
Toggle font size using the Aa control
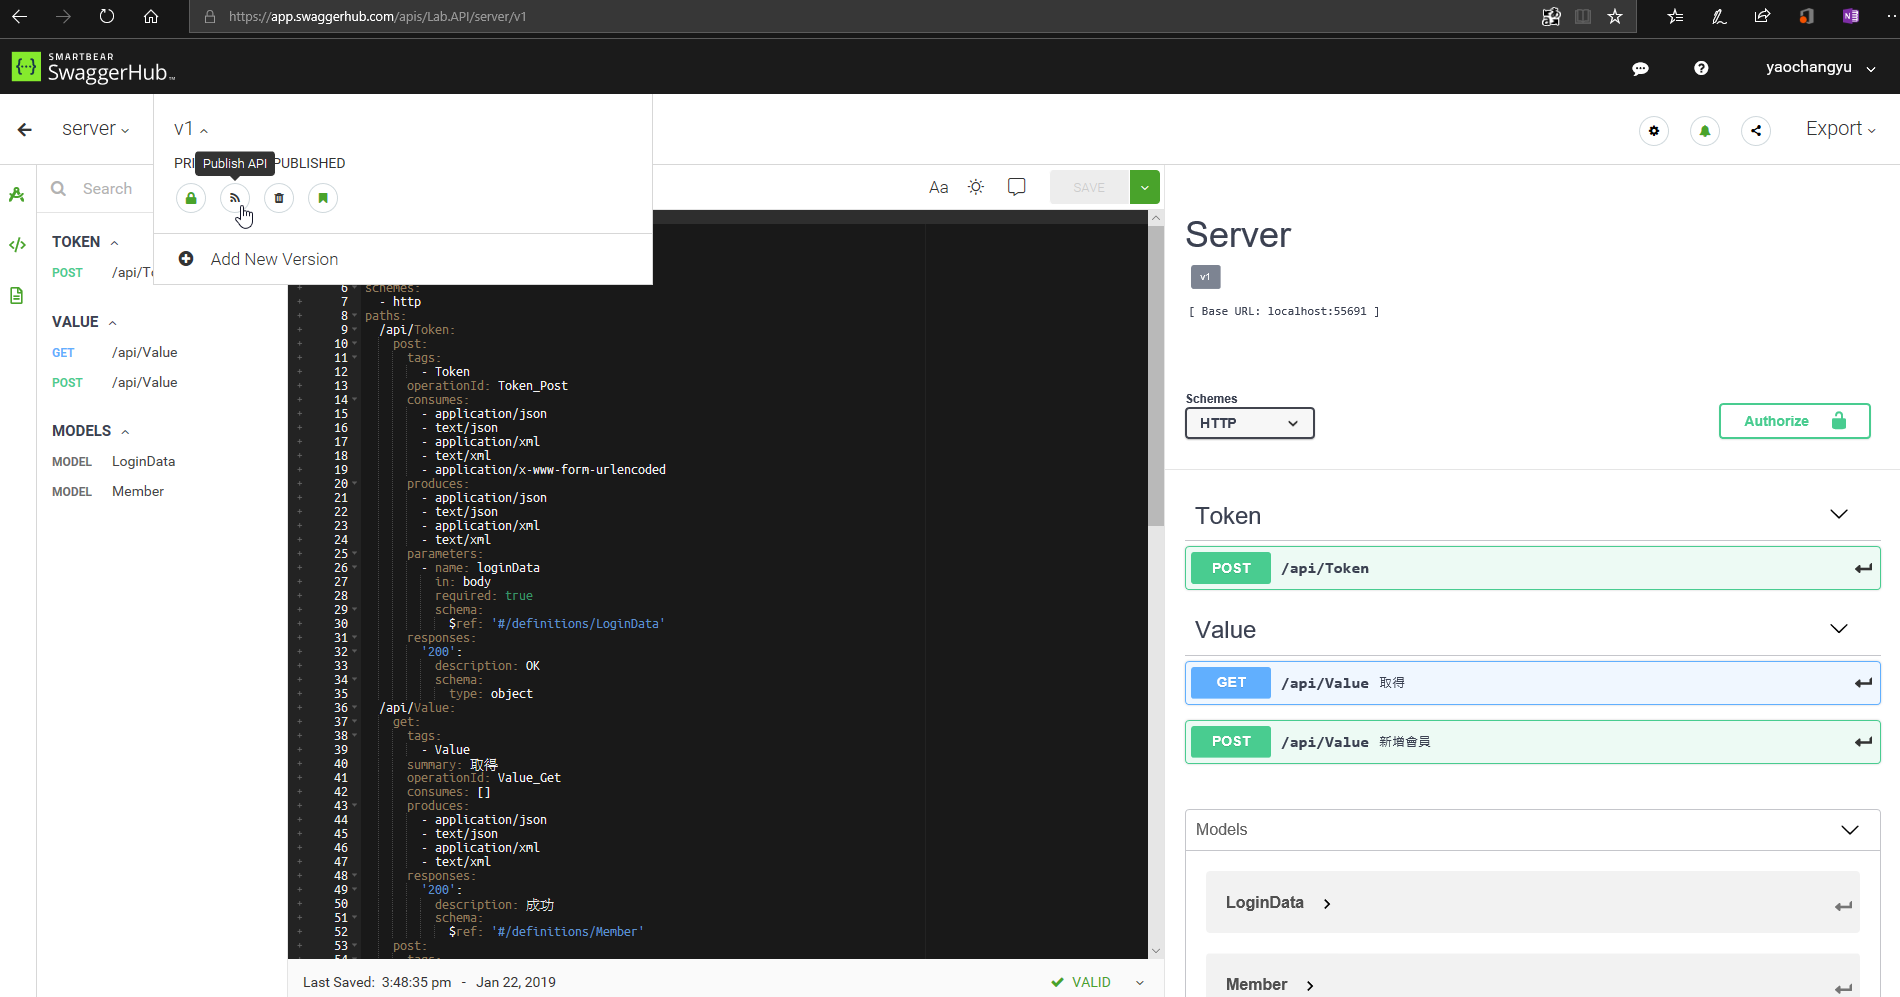point(938,187)
